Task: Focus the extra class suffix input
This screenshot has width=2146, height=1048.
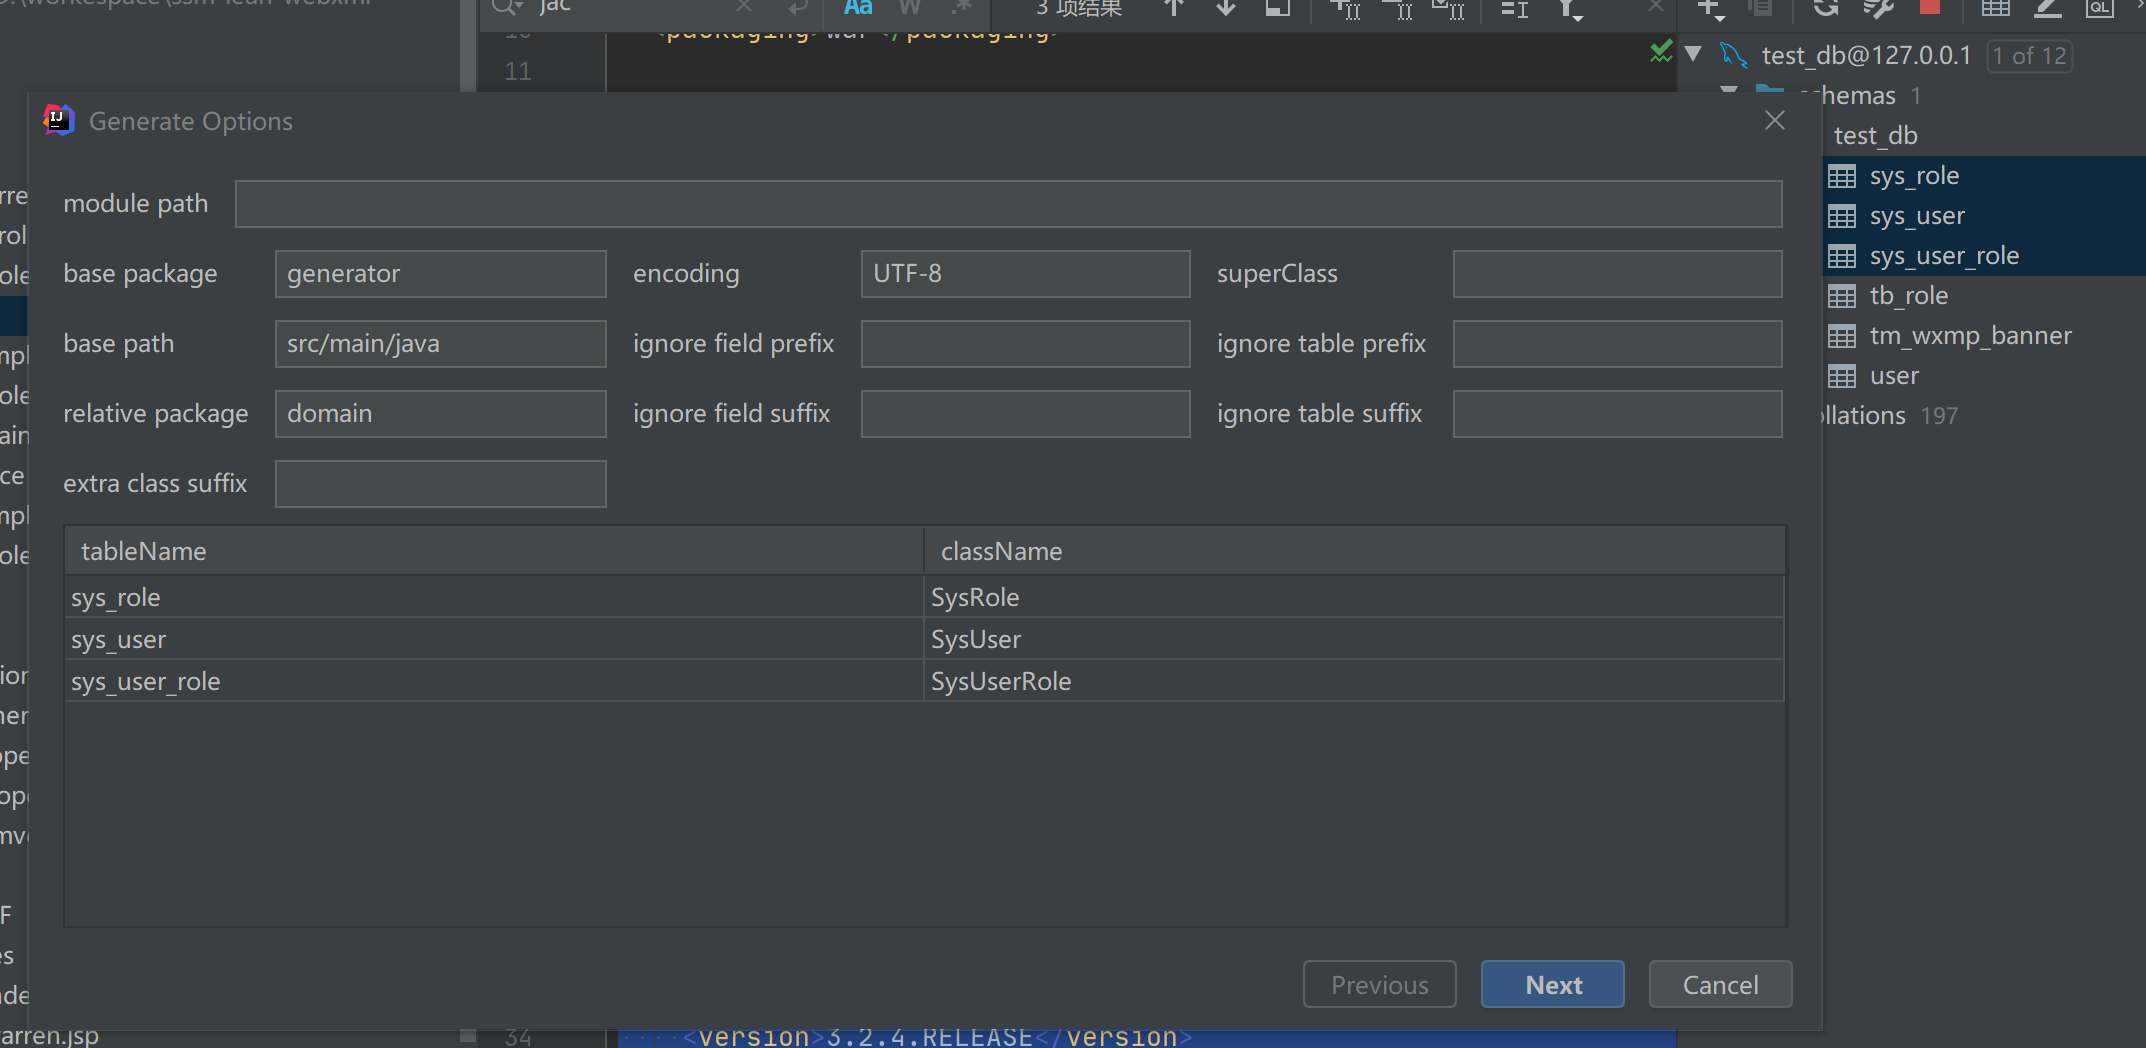Action: click(440, 484)
